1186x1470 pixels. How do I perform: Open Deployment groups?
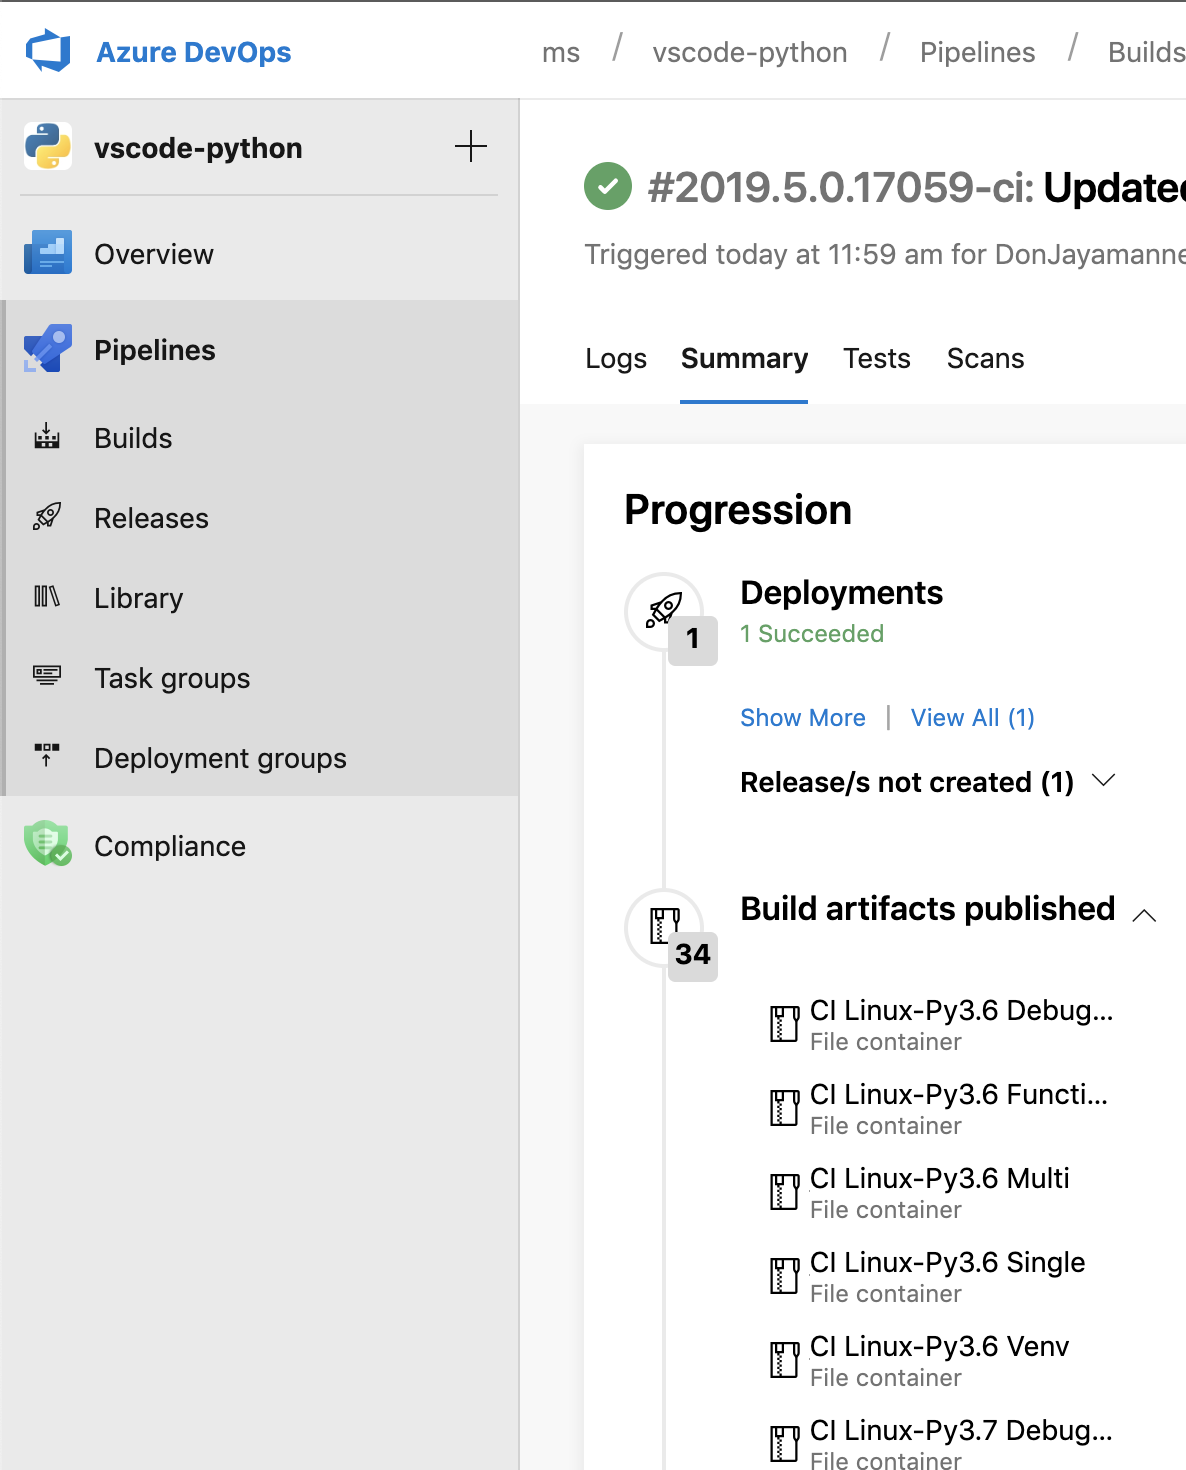[x=220, y=758]
